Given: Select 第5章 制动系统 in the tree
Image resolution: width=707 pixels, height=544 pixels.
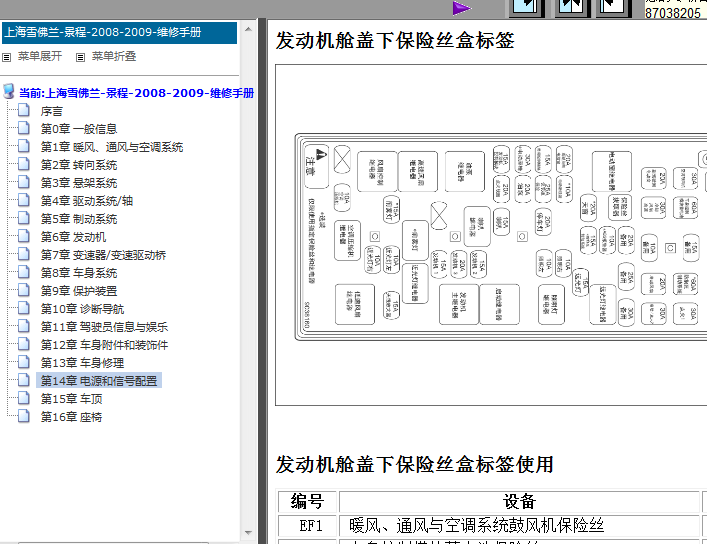Looking at the screenshot, I should tap(79, 219).
